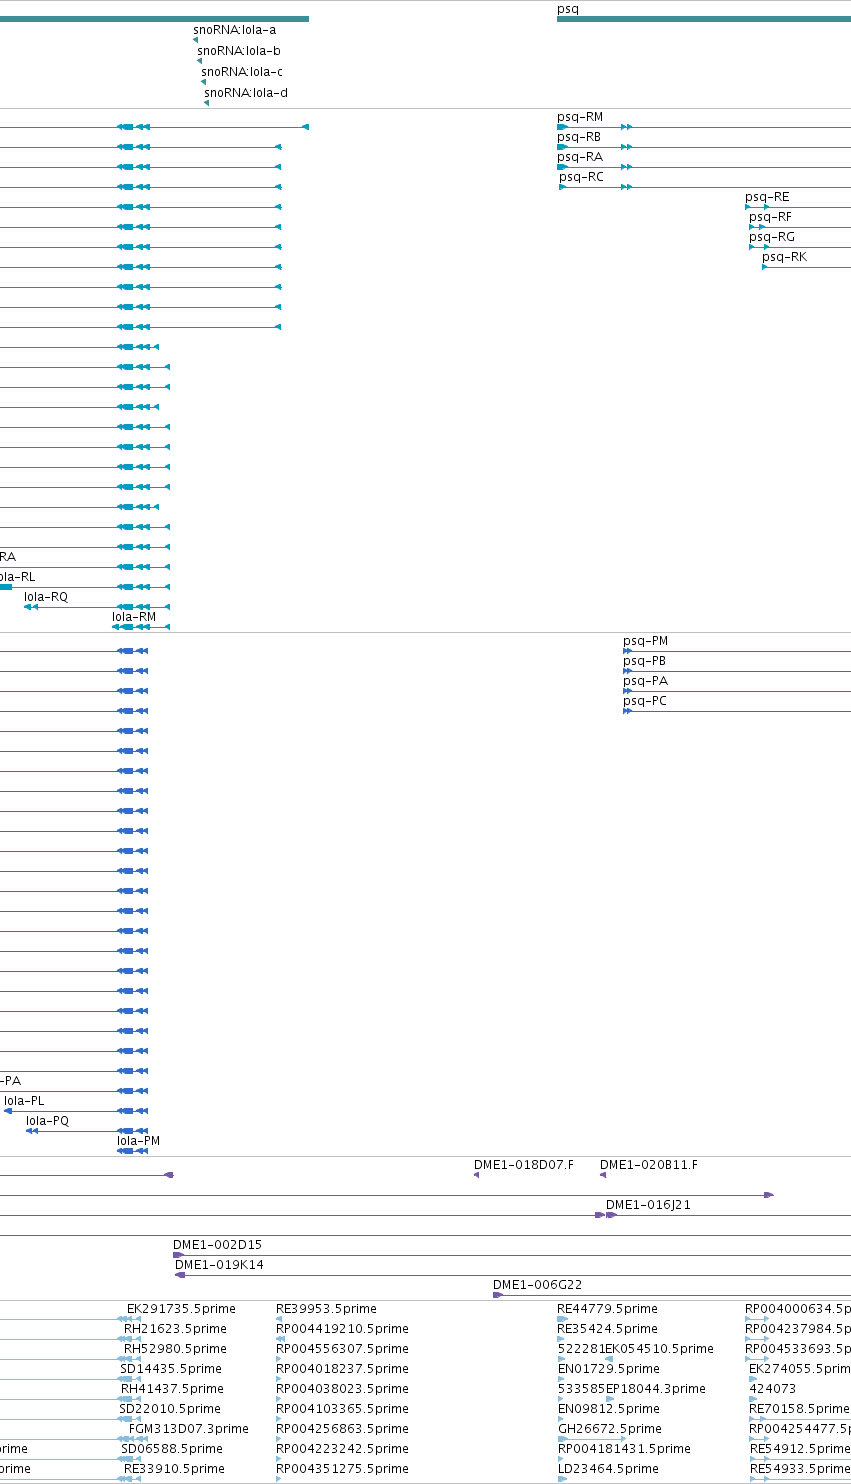The width and height of the screenshot is (851, 1484).
Task: Select EST RP004038023.5prime
Action: pos(342,1389)
